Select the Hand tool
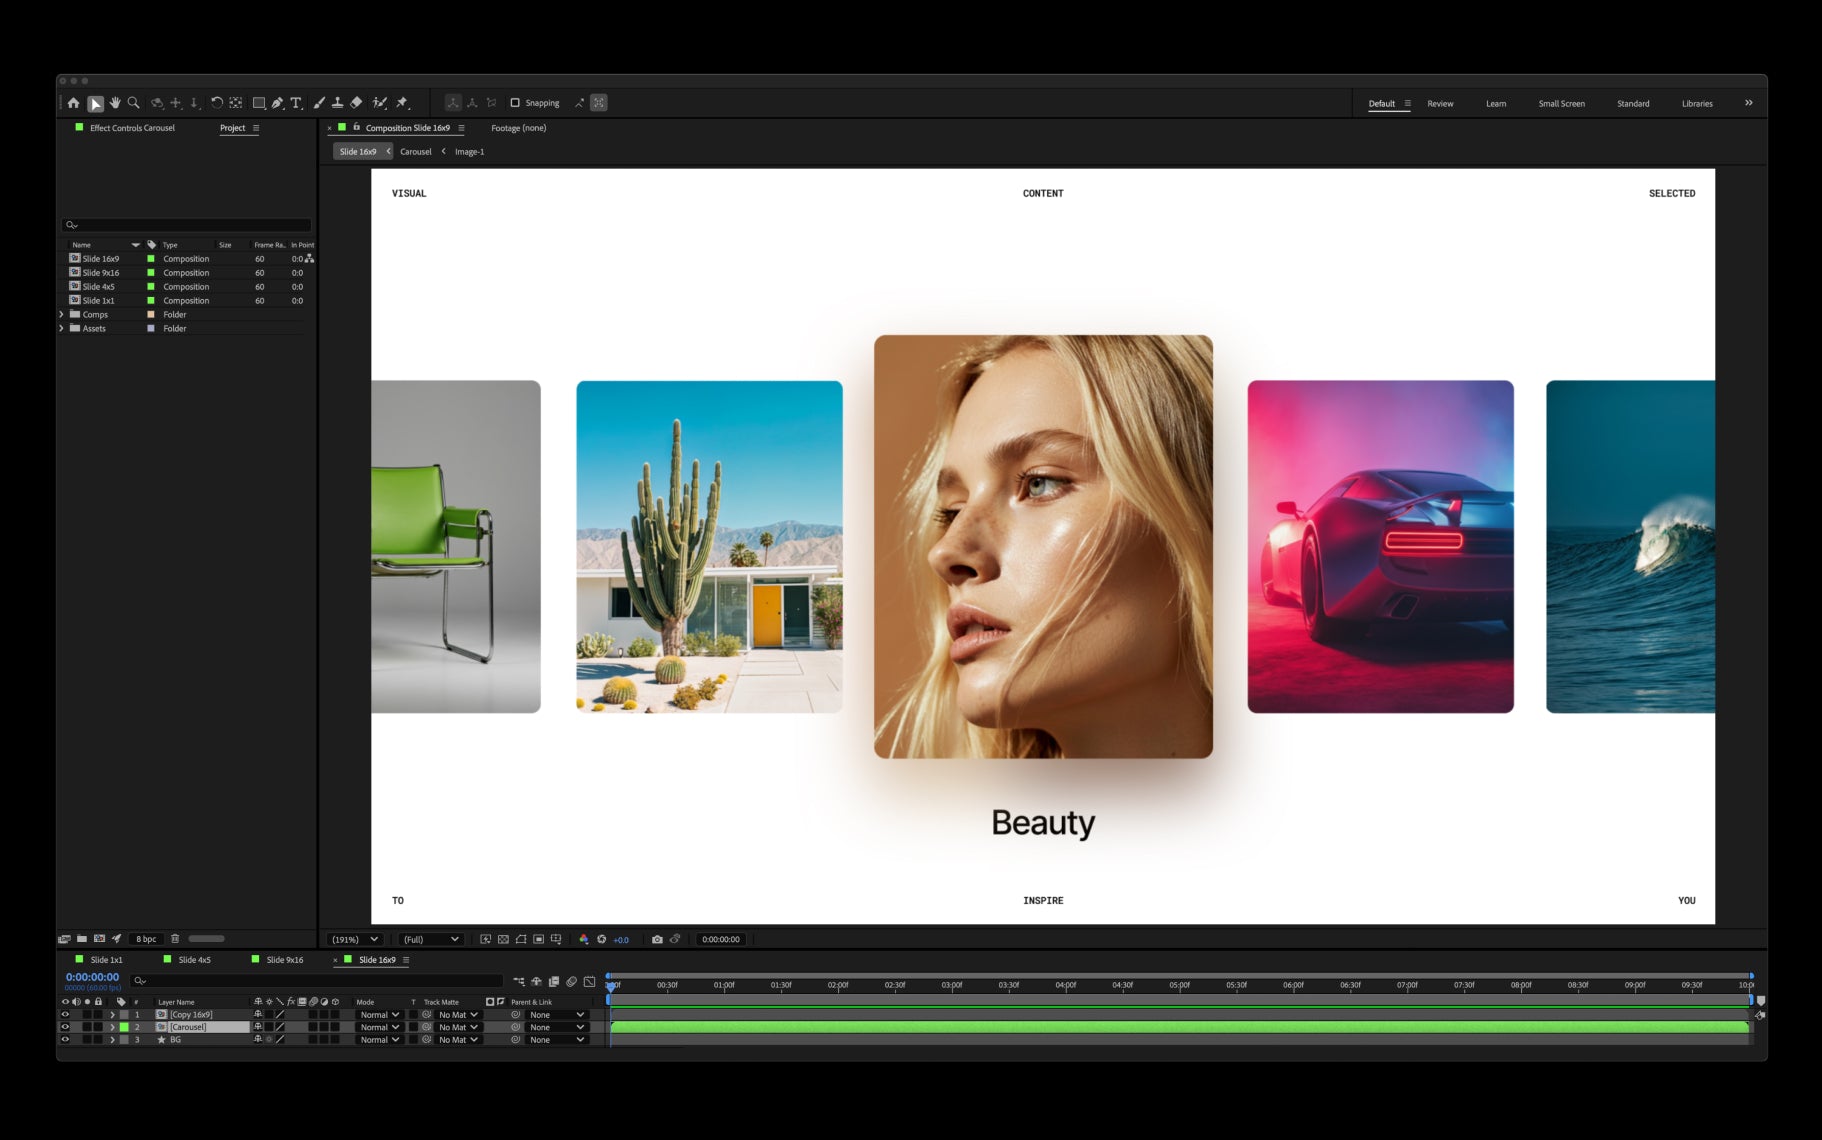Screen dimensions: 1822x1140 tap(115, 103)
